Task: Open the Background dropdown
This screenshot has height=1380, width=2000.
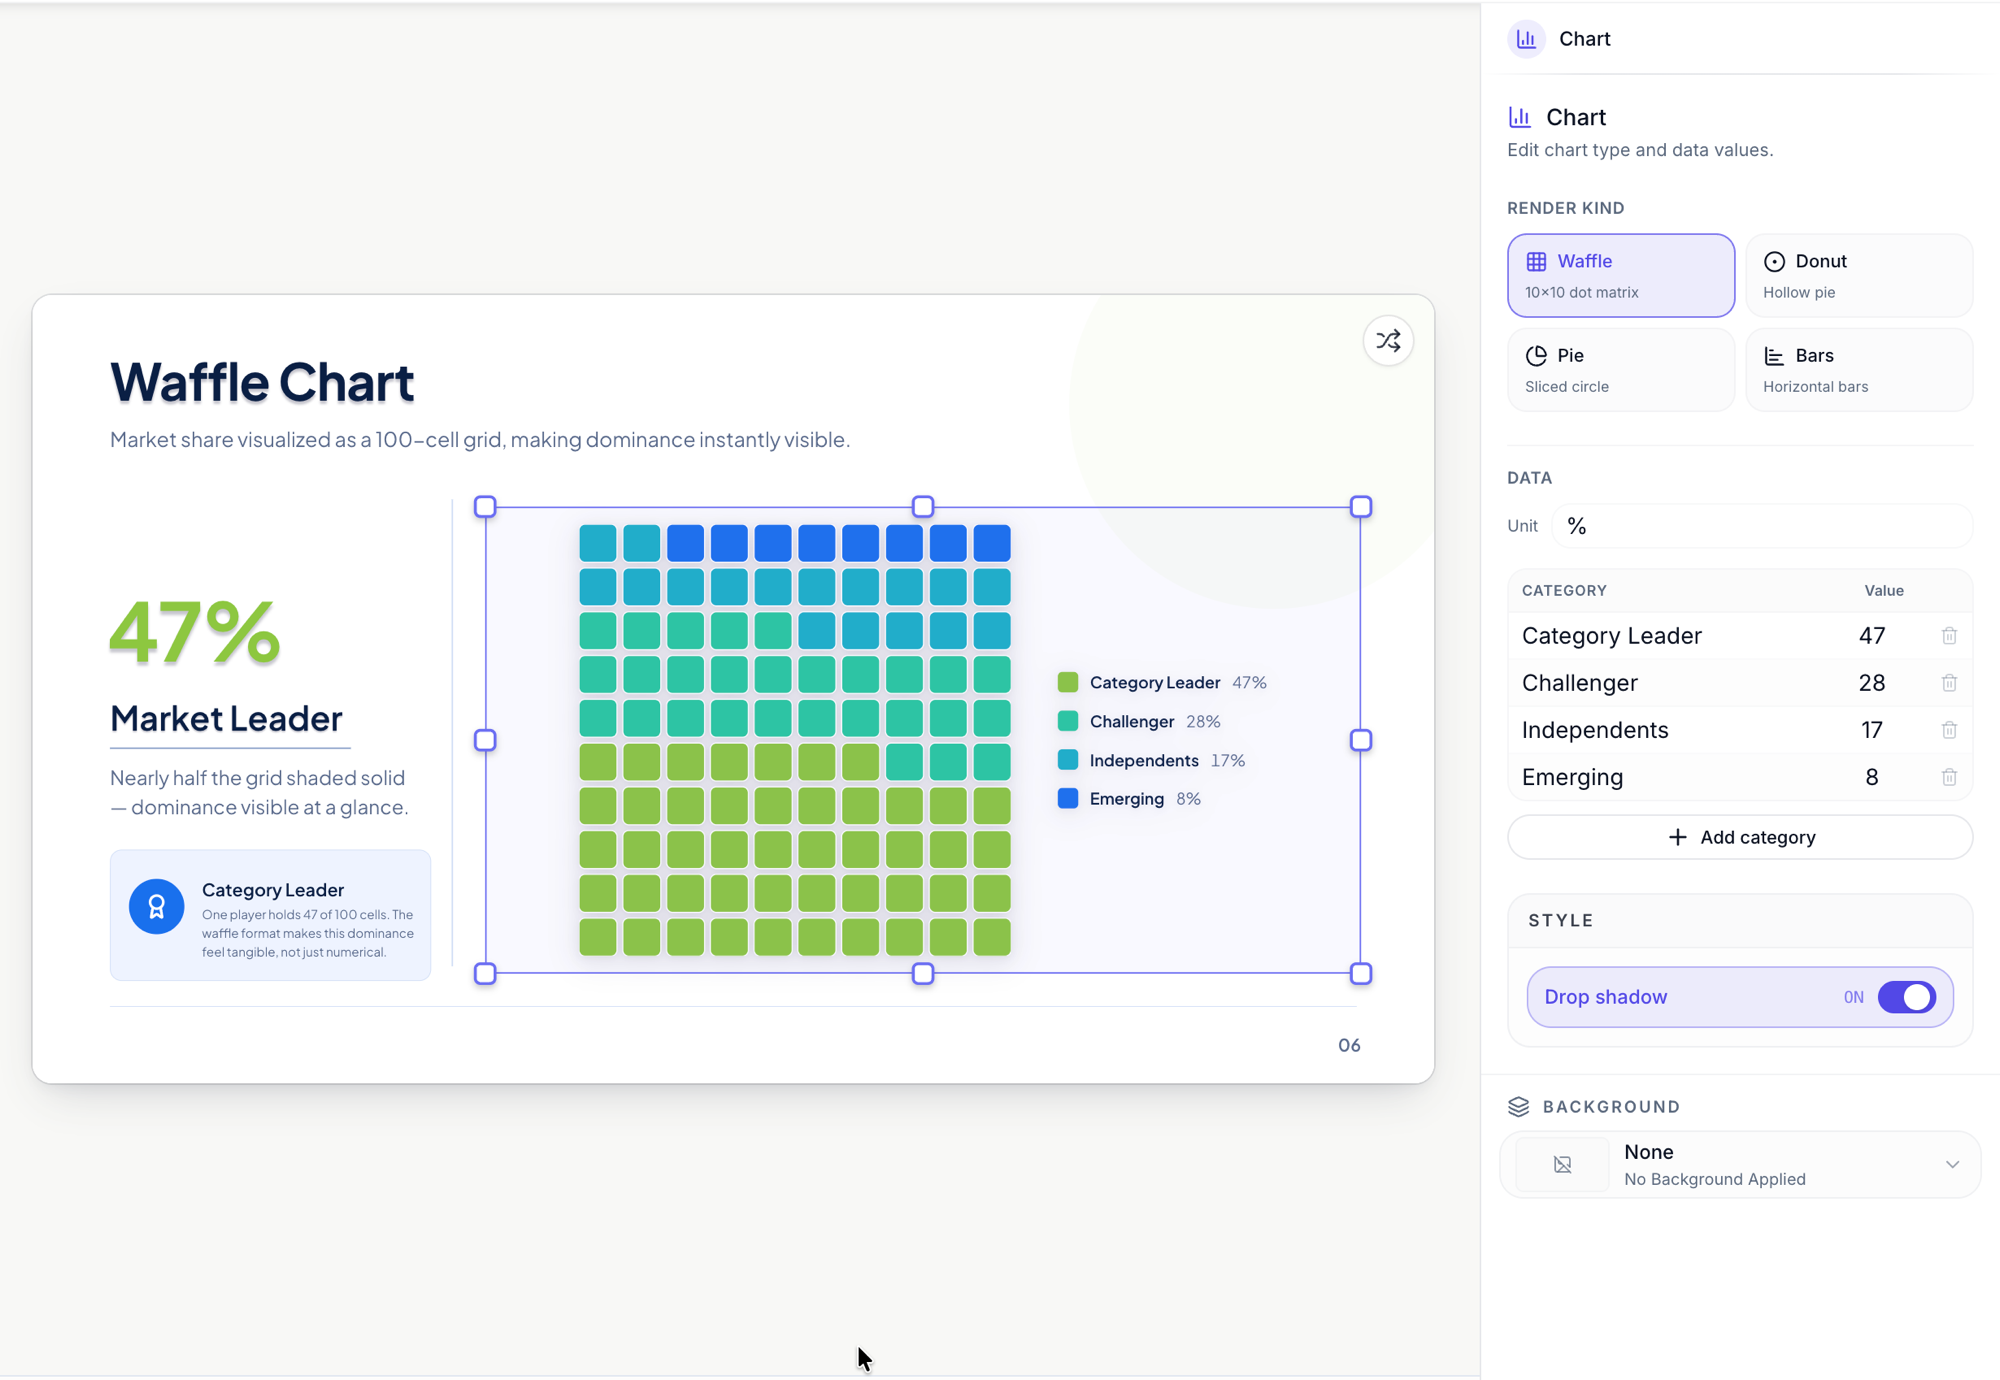Action: click(1740, 1164)
